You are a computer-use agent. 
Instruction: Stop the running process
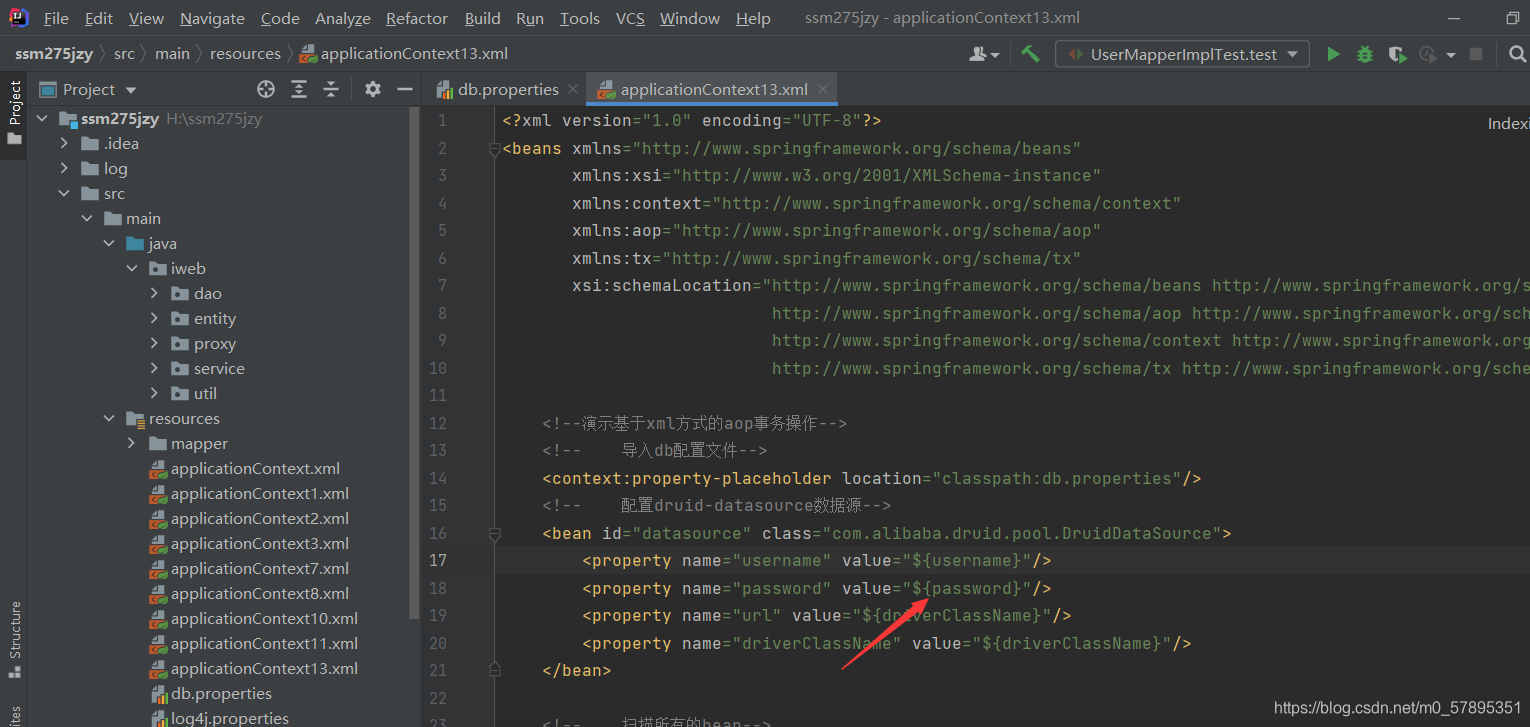click(1478, 54)
